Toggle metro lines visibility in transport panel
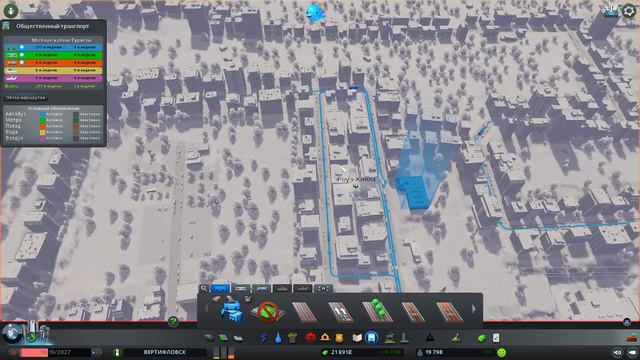Image resolution: width=640 pixels, height=360 pixels. 22,55
